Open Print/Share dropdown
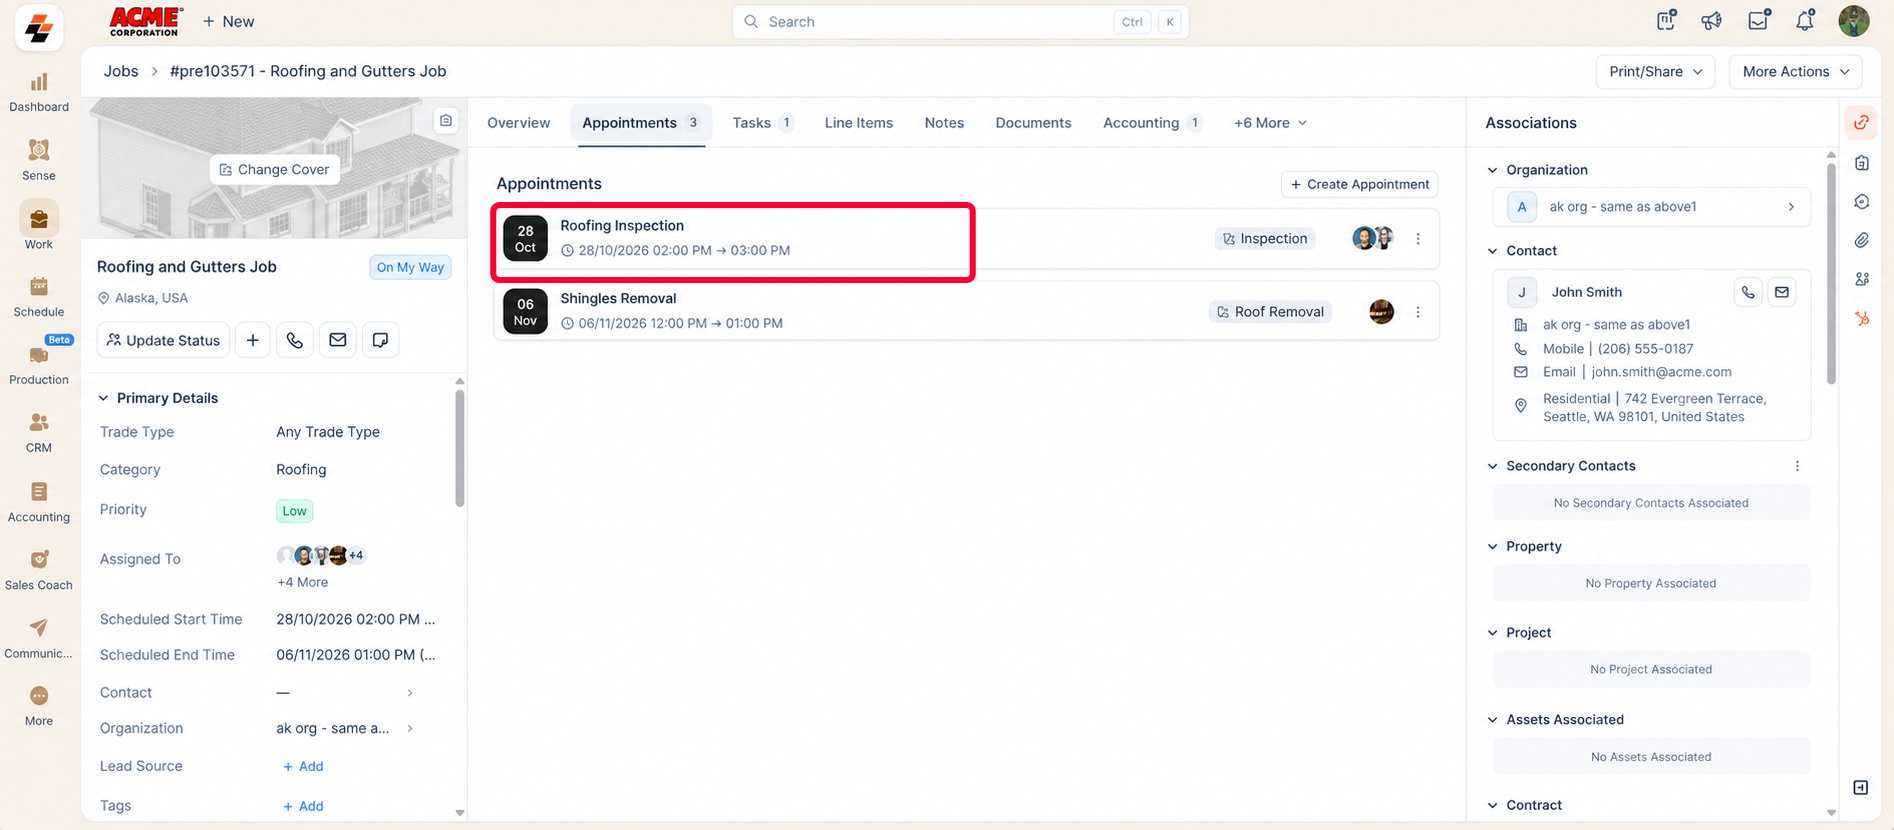The height and width of the screenshot is (830, 1894). pyautogui.click(x=1656, y=71)
